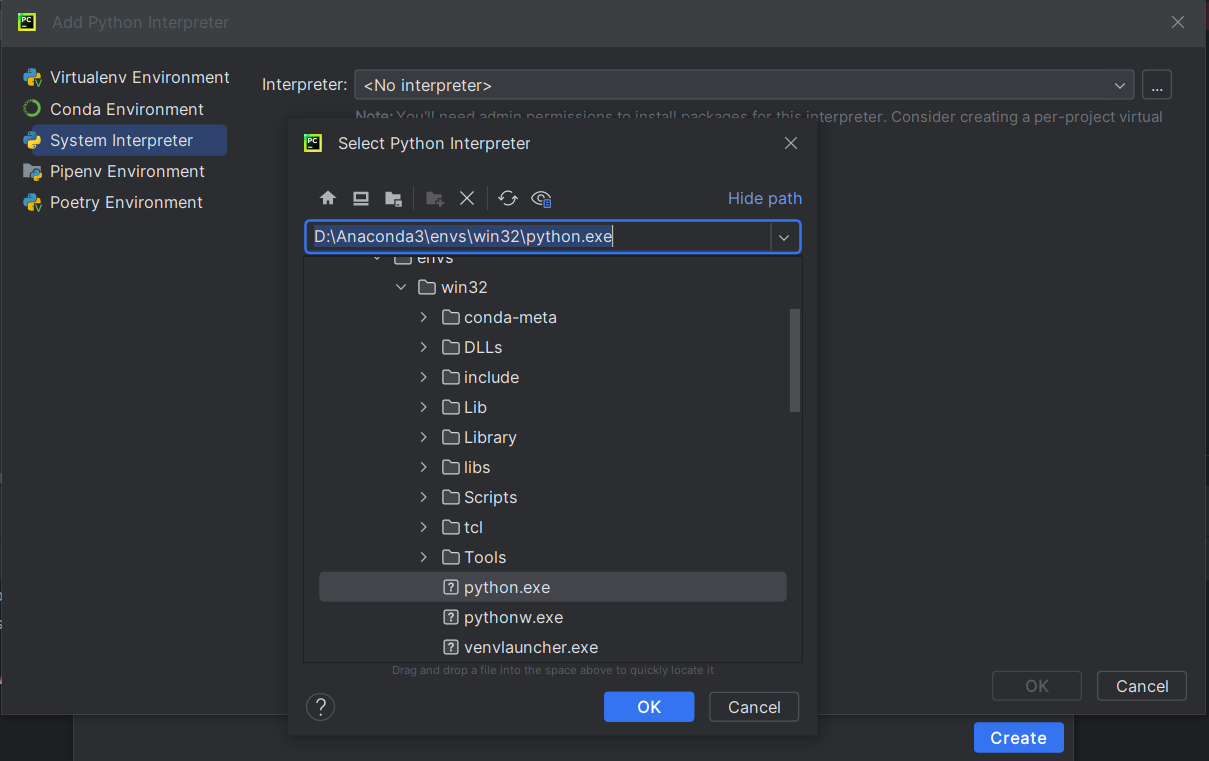Expand the DLLs folder
This screenshot has height=761, width=1209.
[424, 347]
